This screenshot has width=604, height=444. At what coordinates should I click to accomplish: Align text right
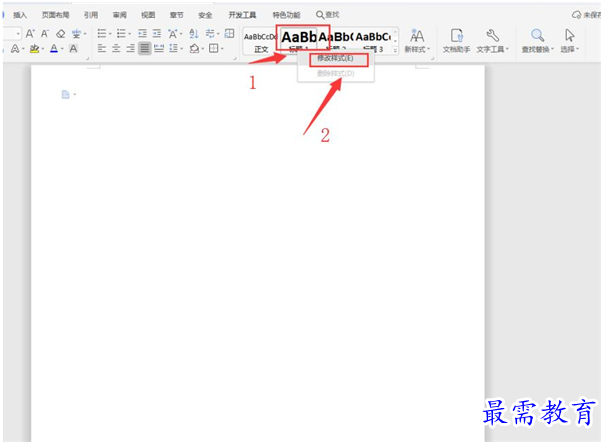coord(131,49)
